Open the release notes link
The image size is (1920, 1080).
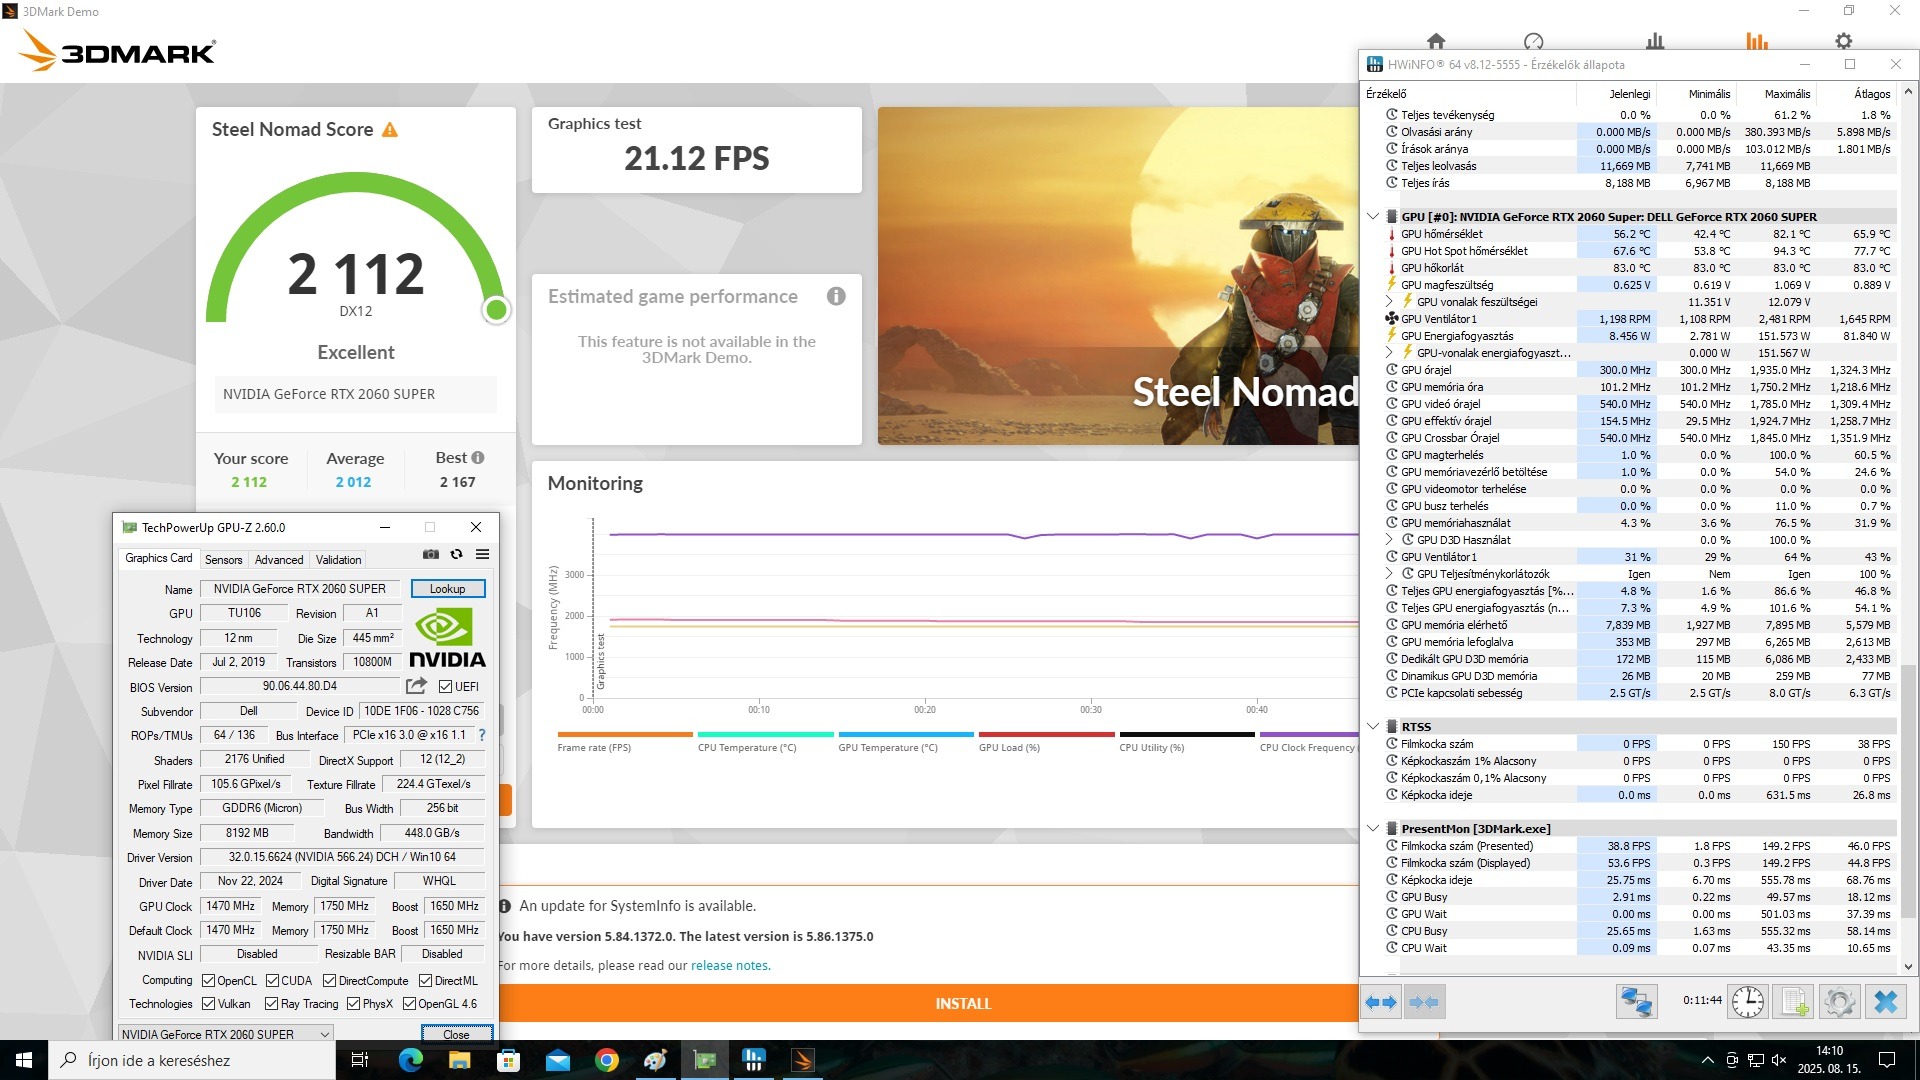pos(729,966)
